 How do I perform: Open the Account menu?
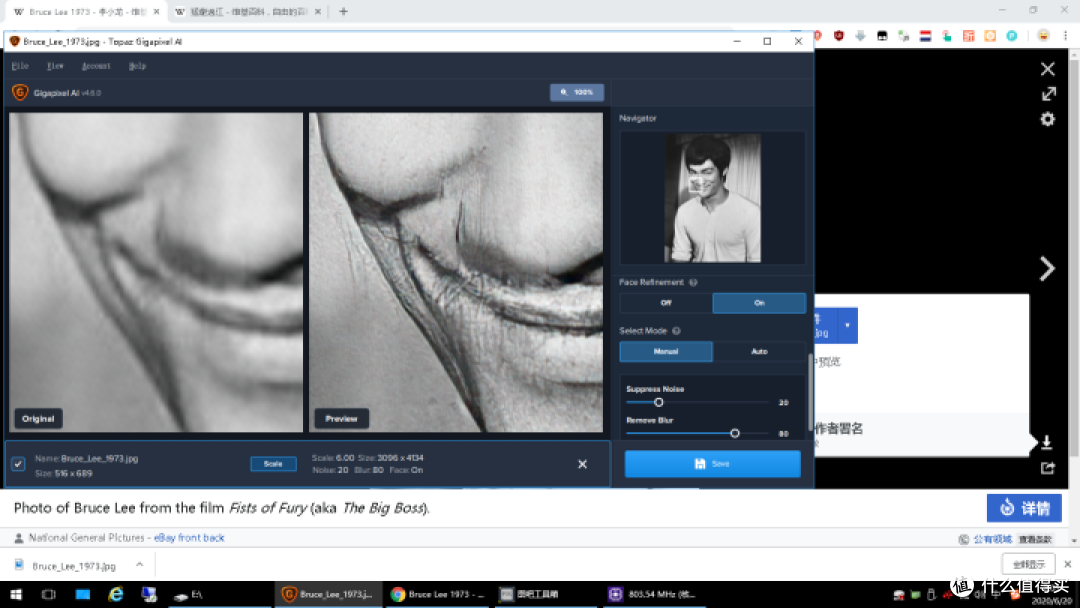point(96,66)
